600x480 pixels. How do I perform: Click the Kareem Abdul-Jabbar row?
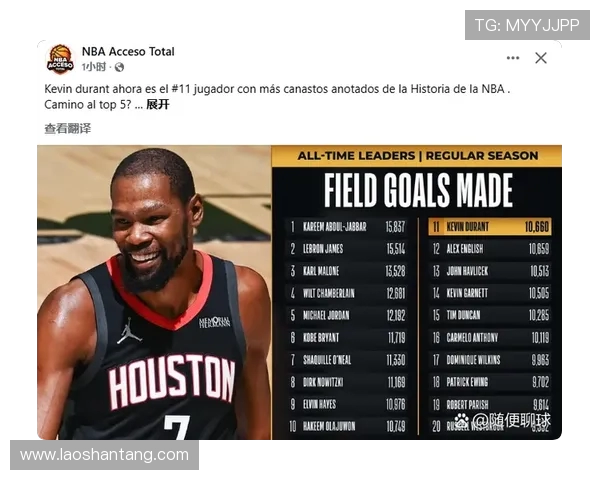[x=347, y=227]
